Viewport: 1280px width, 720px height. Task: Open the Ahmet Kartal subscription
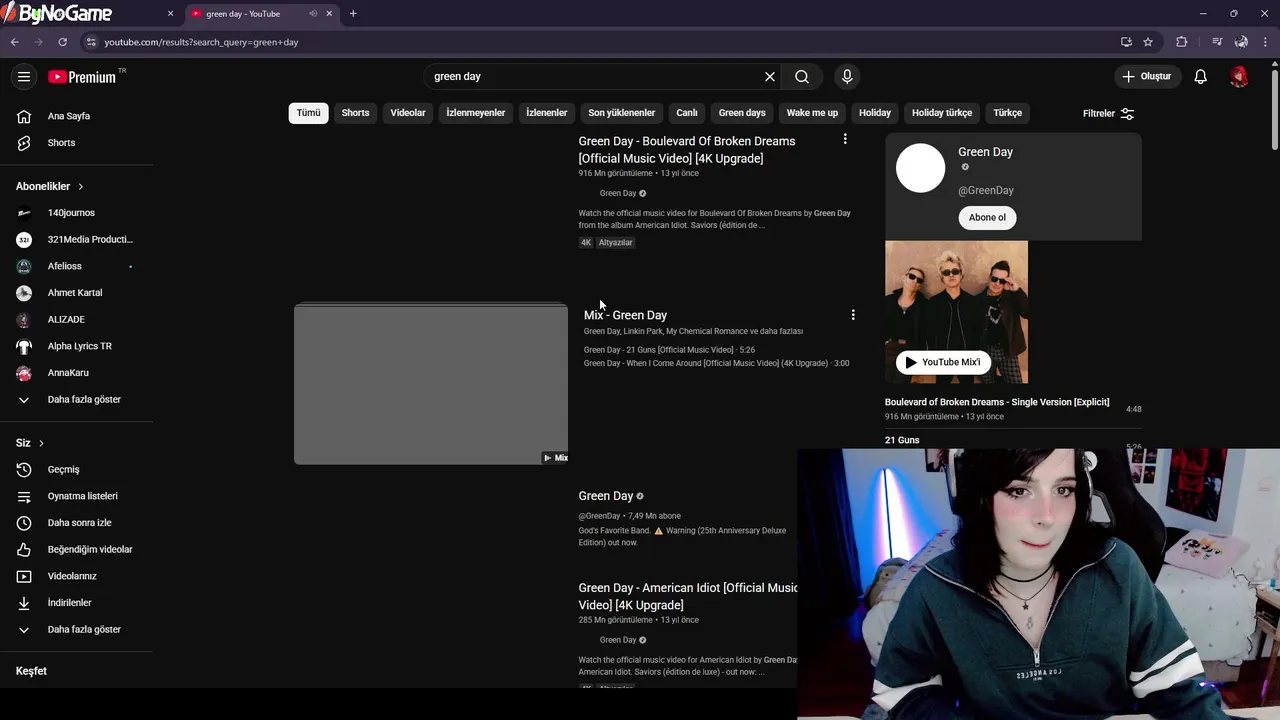pyautogui.click(x=76, y=293)
